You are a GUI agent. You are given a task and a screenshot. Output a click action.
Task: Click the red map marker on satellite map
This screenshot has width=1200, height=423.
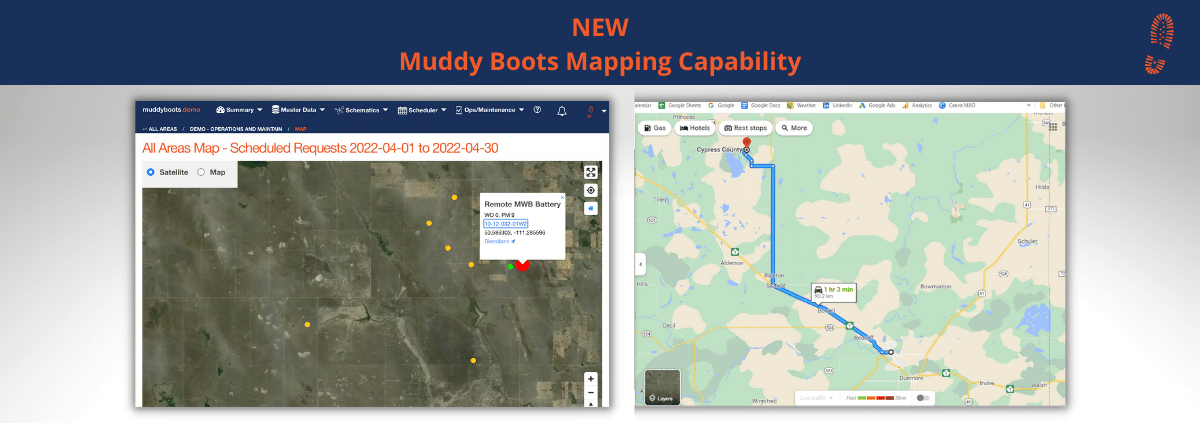tap(521, 266)
